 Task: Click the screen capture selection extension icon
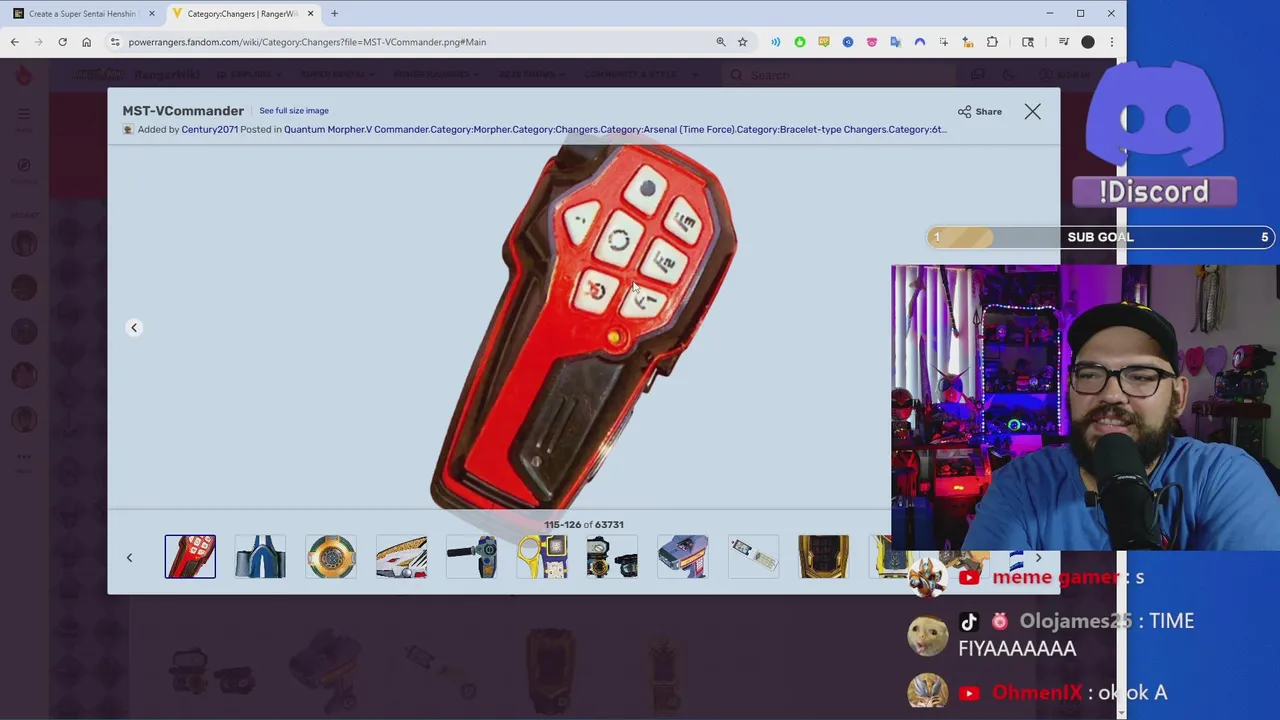[x=944, y=42]
